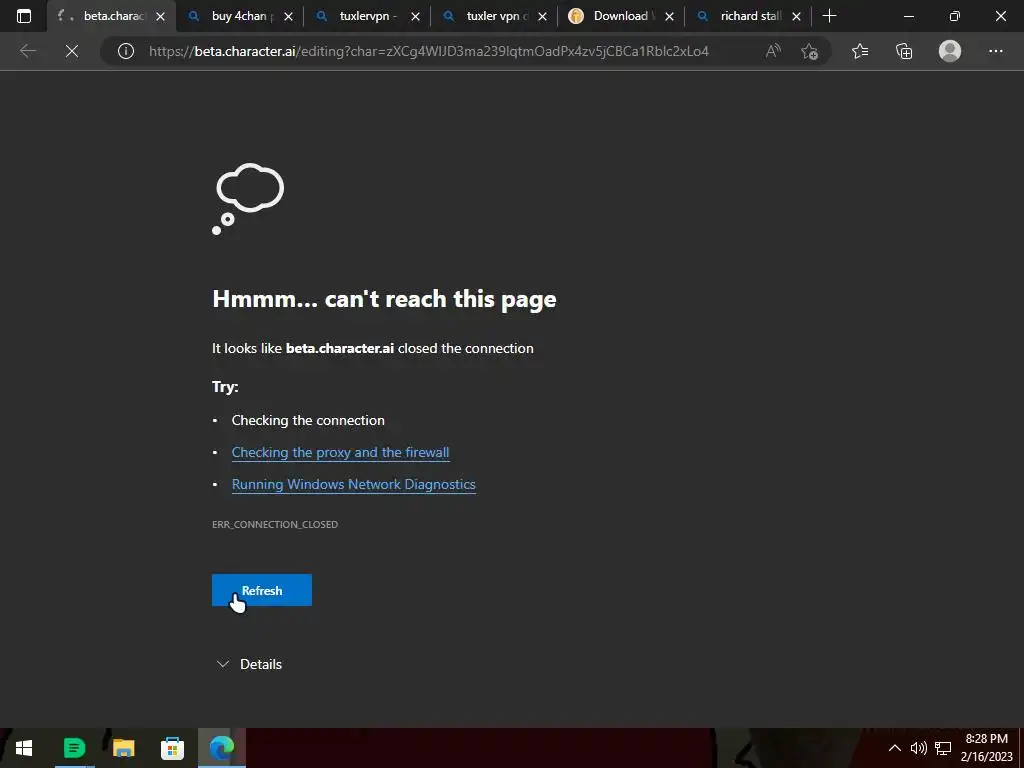Screen dimensions: 1024x768
Task: Open Microsoft Store from the taskbar
Action: [x=172, y=748]
